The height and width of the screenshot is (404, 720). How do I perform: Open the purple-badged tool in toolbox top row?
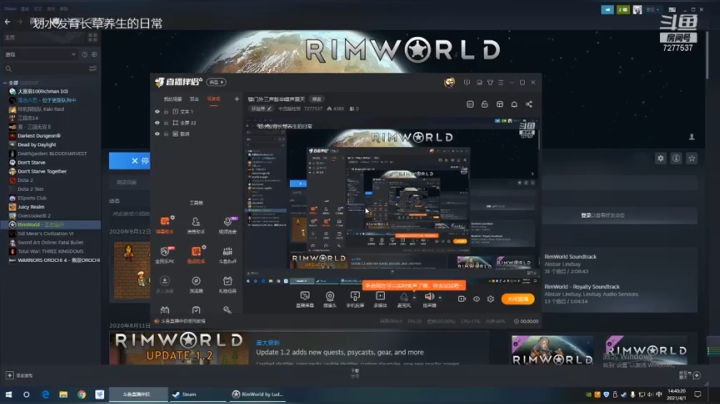tap(227, 224)
